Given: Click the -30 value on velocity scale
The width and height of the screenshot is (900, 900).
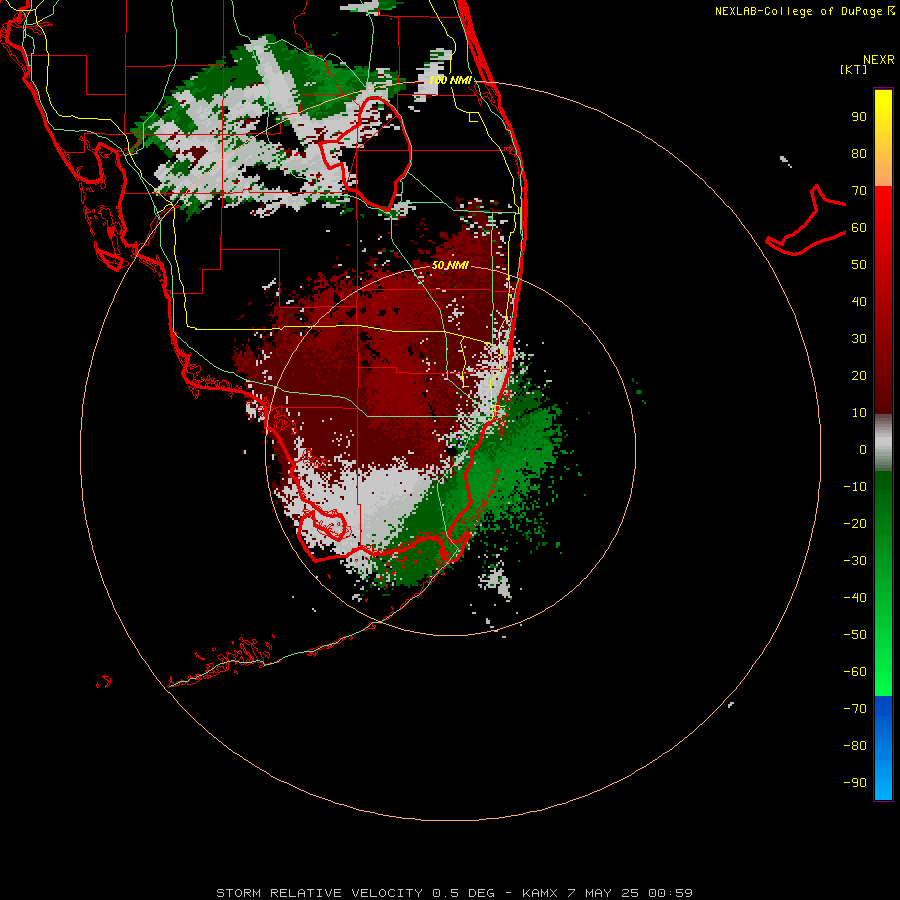Looking at the screenshot, I should (x=855, y=561).
